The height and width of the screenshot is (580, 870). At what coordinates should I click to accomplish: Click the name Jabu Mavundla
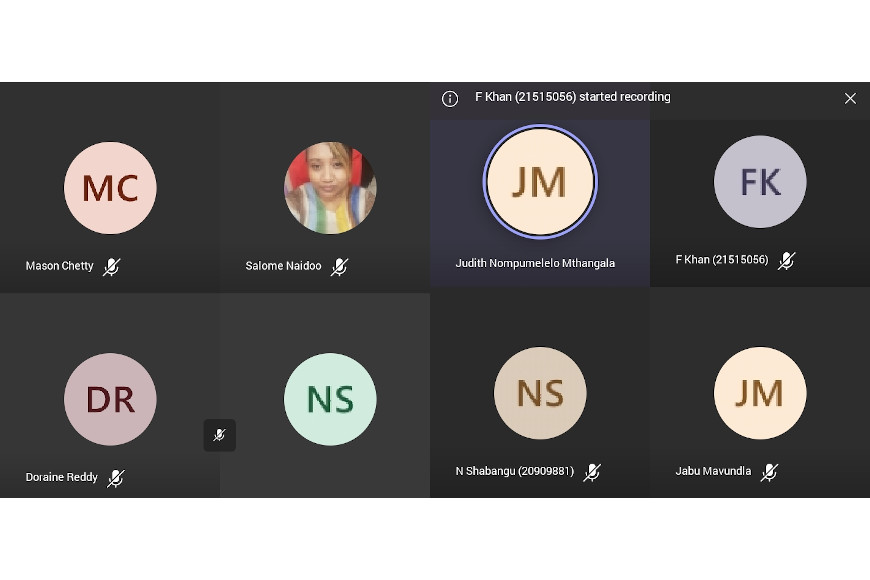[713, 471]
